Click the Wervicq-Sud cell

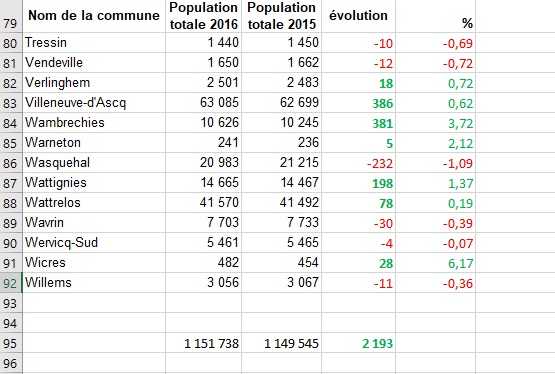pyautogui.click(x=94, y=243)
